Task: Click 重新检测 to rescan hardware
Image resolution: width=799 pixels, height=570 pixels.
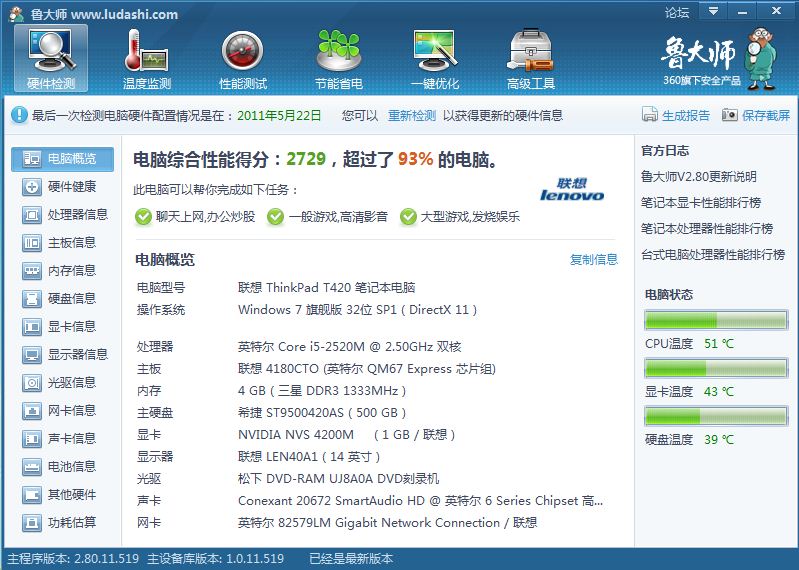Action: pos(412,116)
